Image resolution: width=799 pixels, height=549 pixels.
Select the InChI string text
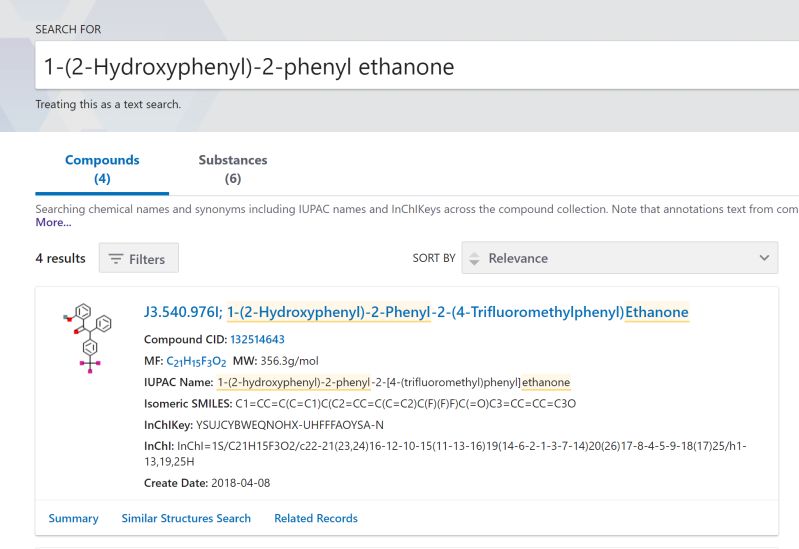[445, 454]
